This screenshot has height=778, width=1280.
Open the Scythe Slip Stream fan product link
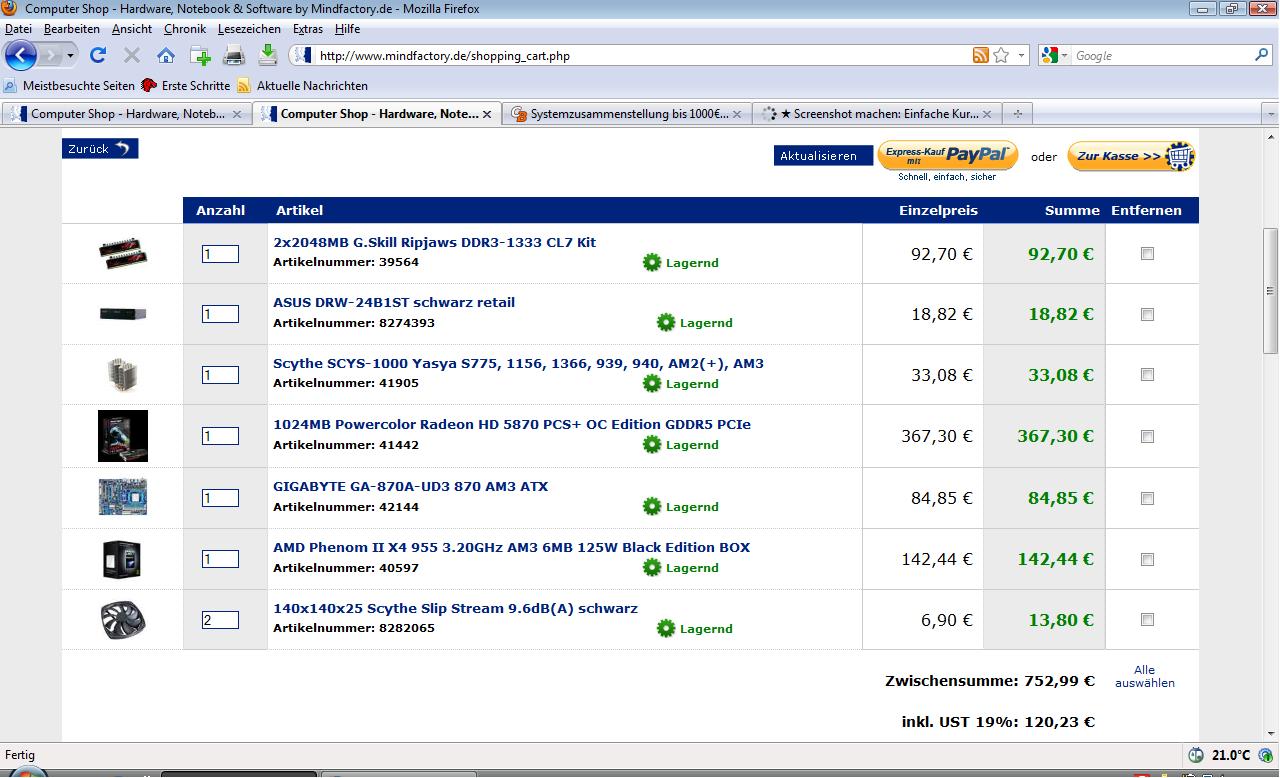pyautogui.click(x=455, y=608)
